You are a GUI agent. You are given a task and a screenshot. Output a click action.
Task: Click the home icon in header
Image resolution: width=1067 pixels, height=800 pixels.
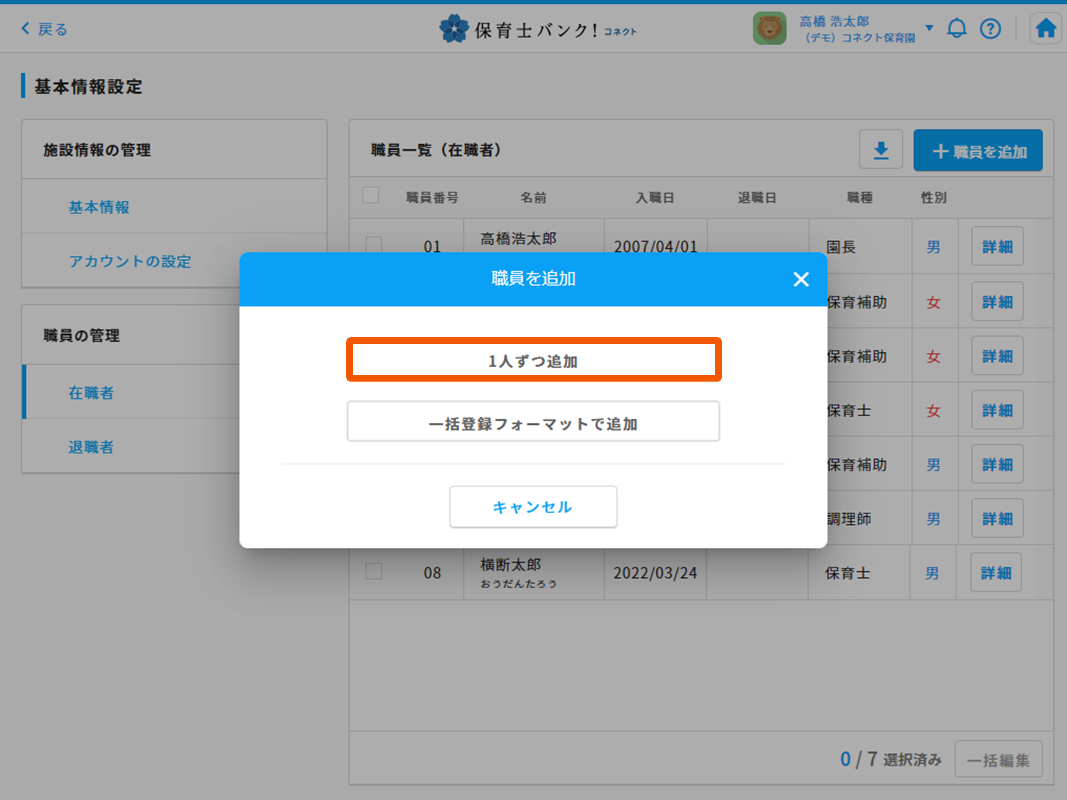click(x=1046, y=29)
